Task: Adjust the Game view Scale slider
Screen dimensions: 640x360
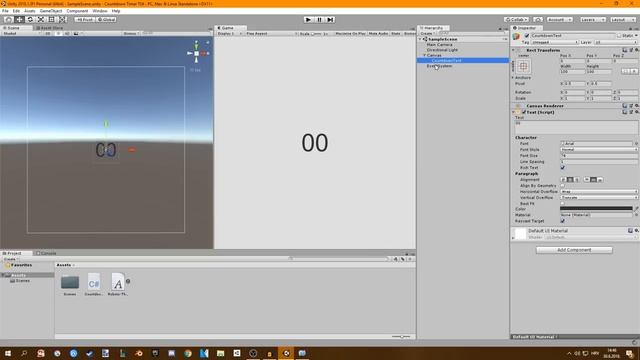Action: (316, 33)
